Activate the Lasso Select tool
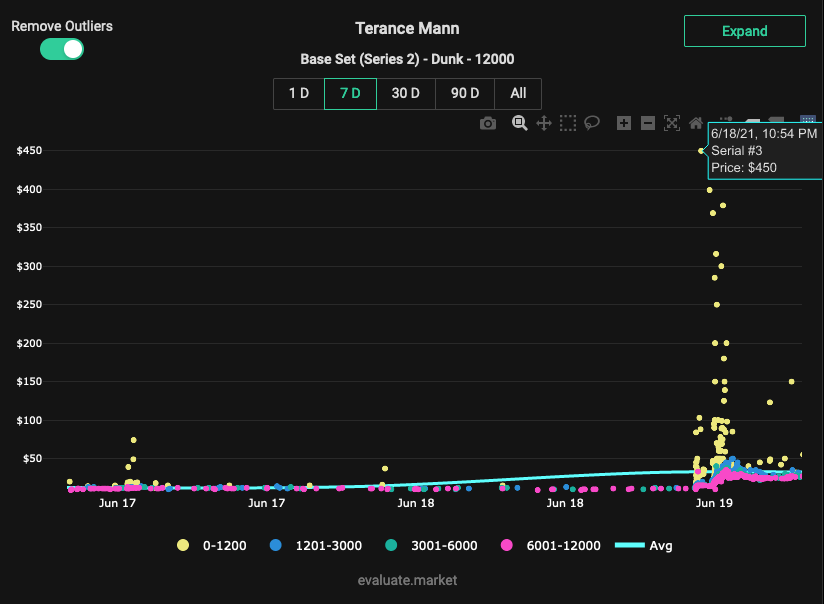The image size is (824, 604). 592,123
